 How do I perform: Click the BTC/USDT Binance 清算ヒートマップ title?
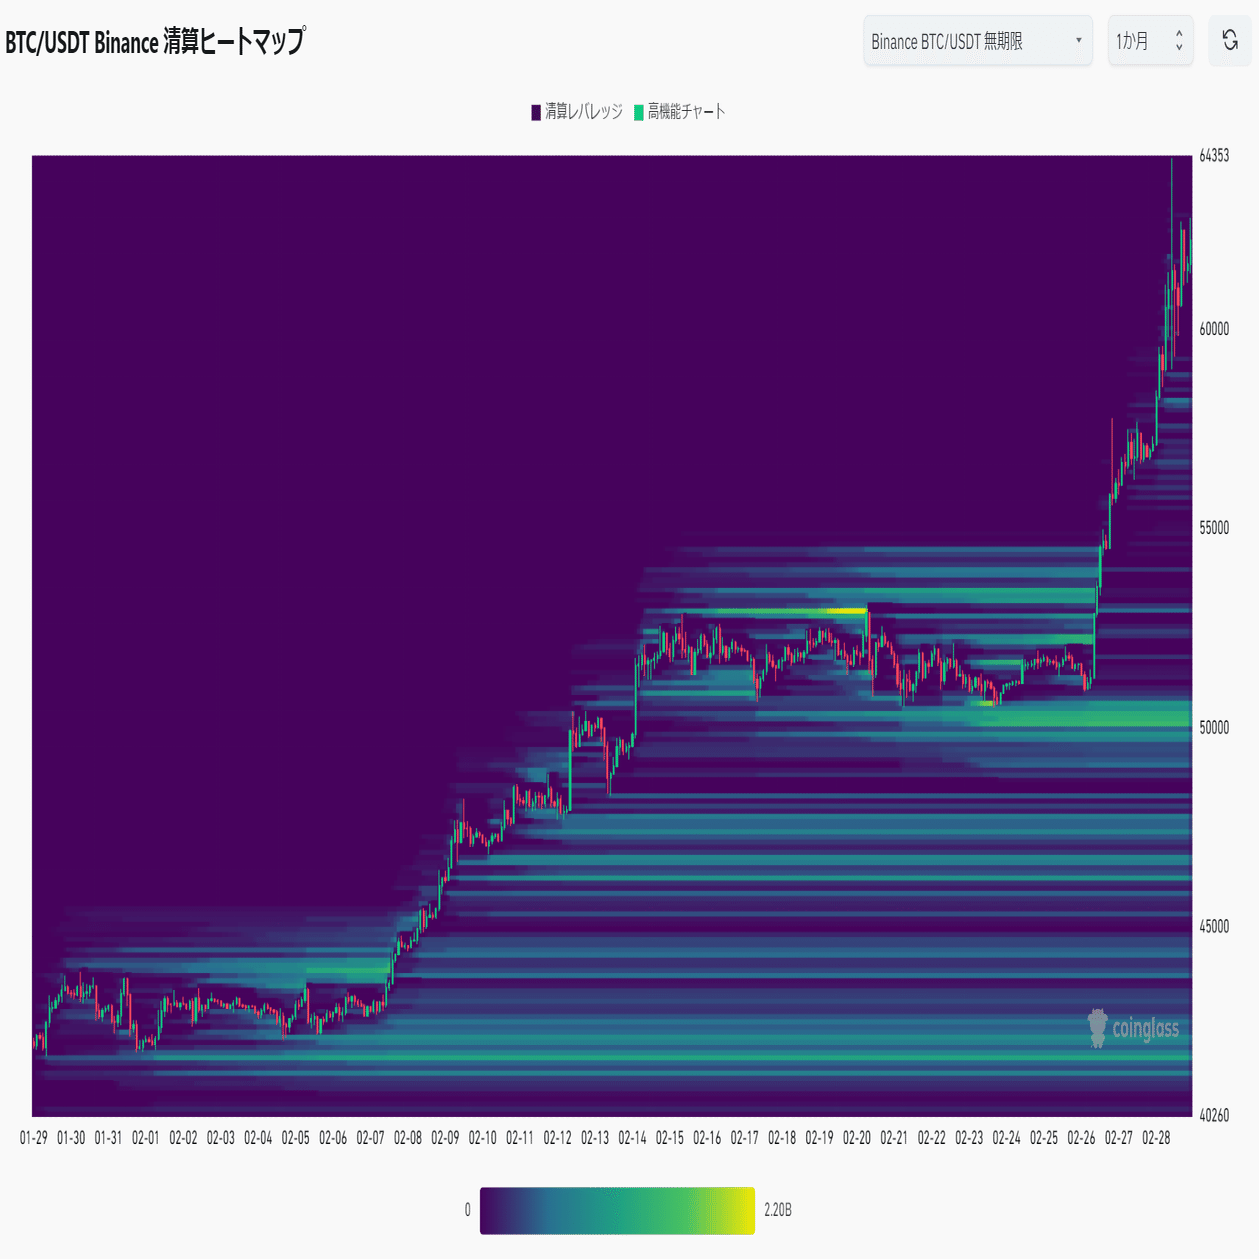pos(155,42)
